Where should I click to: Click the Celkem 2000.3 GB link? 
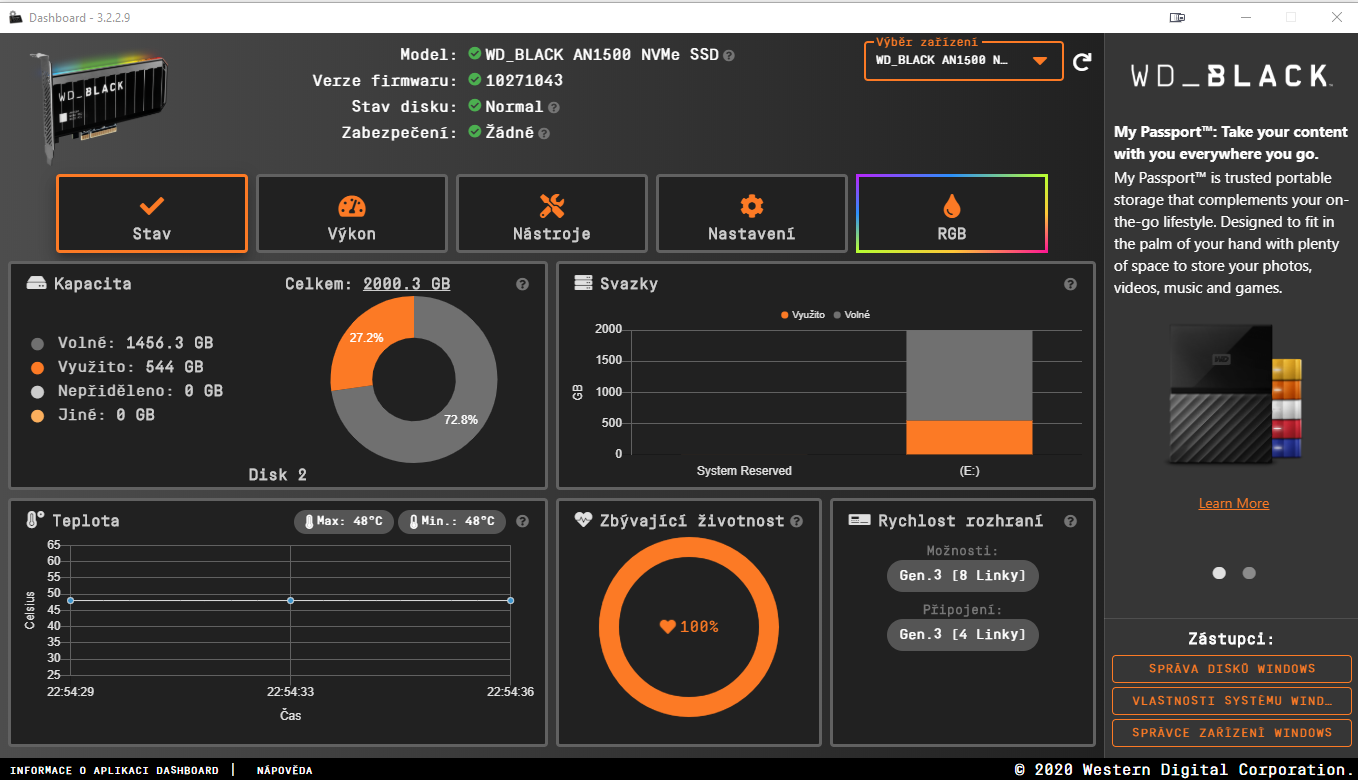[406, 284]
